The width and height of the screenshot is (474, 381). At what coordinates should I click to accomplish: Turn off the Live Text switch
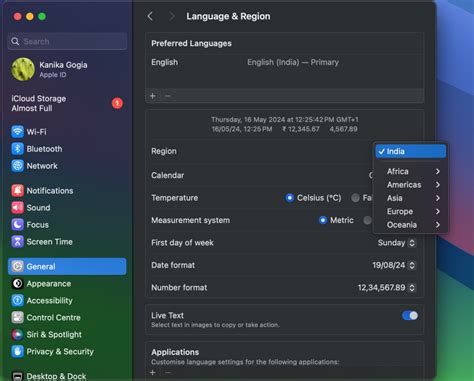410,315
